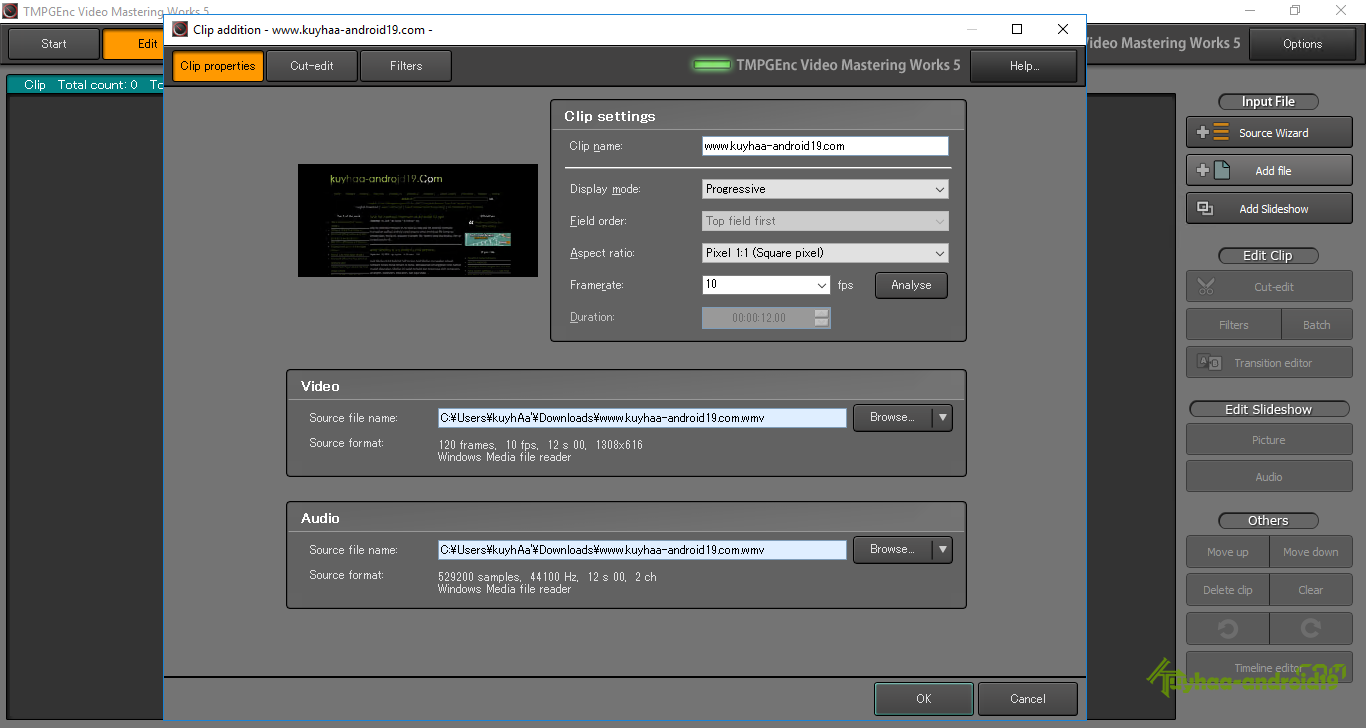Confirm the dialog with OK

[x=924, y=699]
